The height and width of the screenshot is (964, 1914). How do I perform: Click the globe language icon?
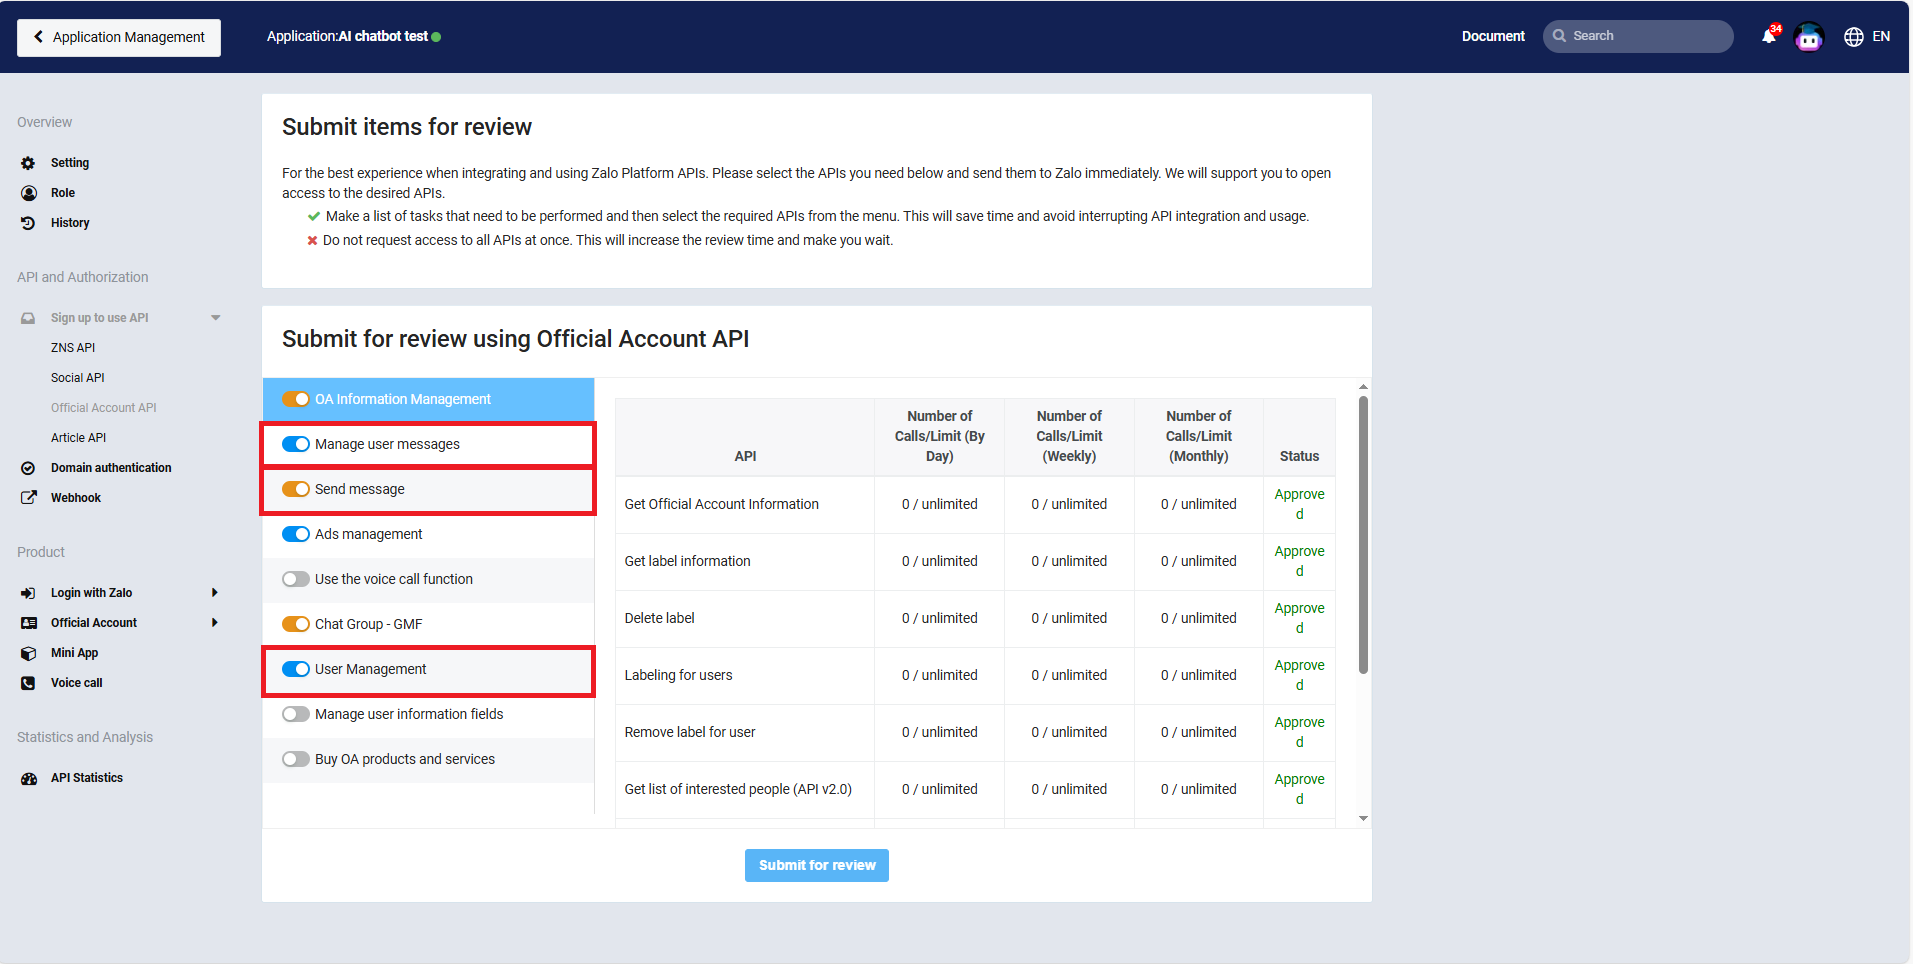coord(1853,37)
